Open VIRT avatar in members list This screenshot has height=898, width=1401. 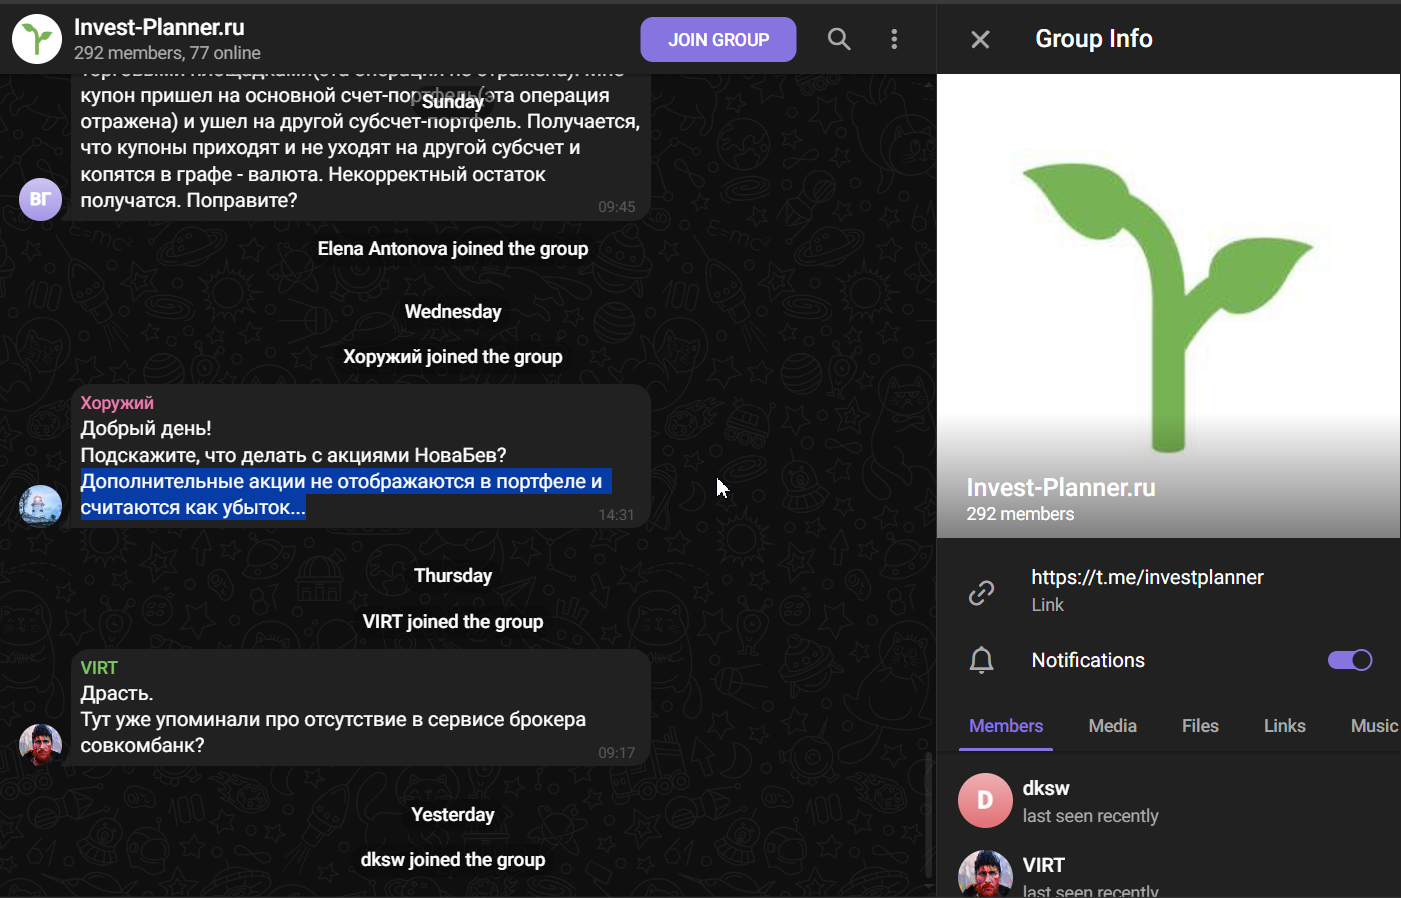pos(985,874)
